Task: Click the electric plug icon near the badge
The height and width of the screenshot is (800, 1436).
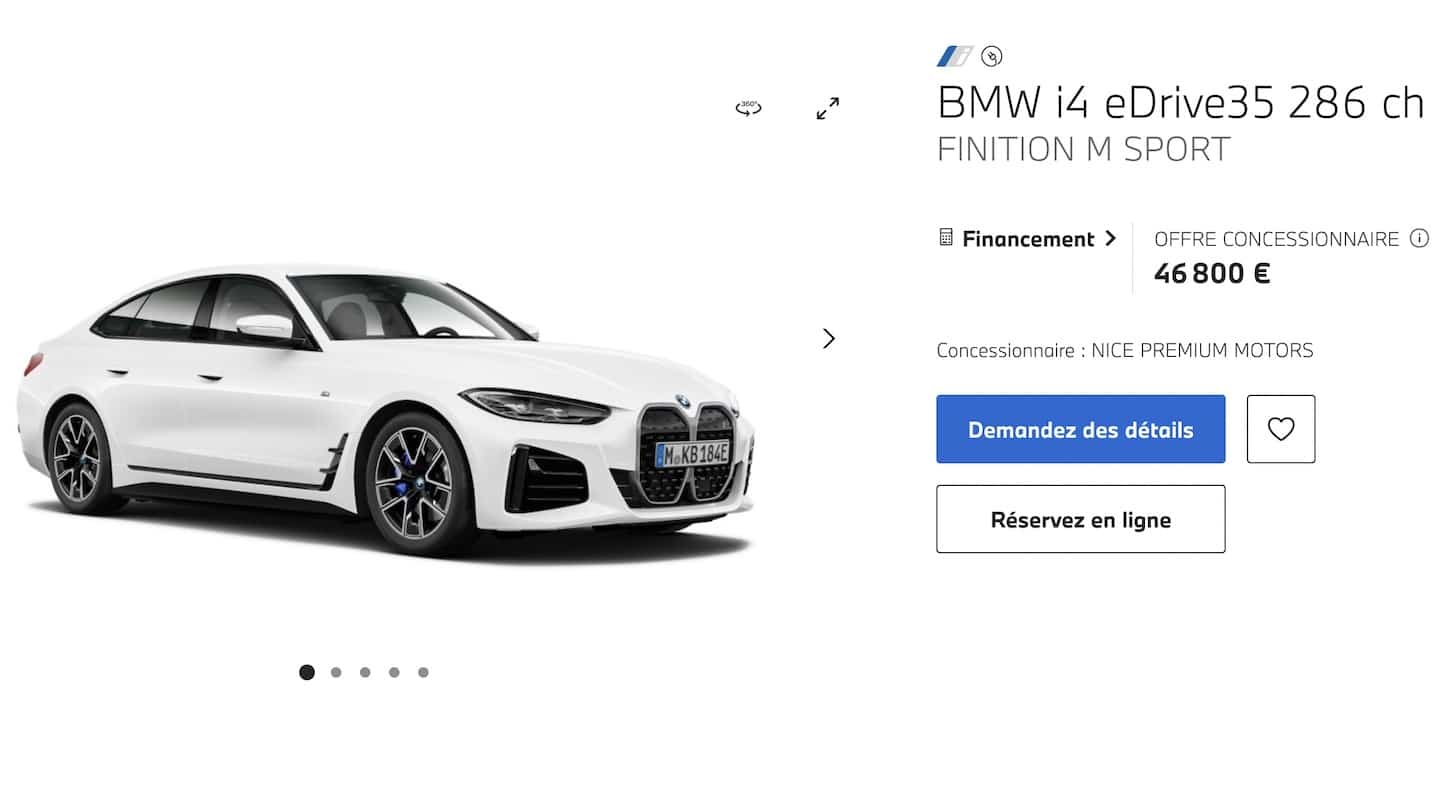Action: pyautogui.click(x=991, y=56)
